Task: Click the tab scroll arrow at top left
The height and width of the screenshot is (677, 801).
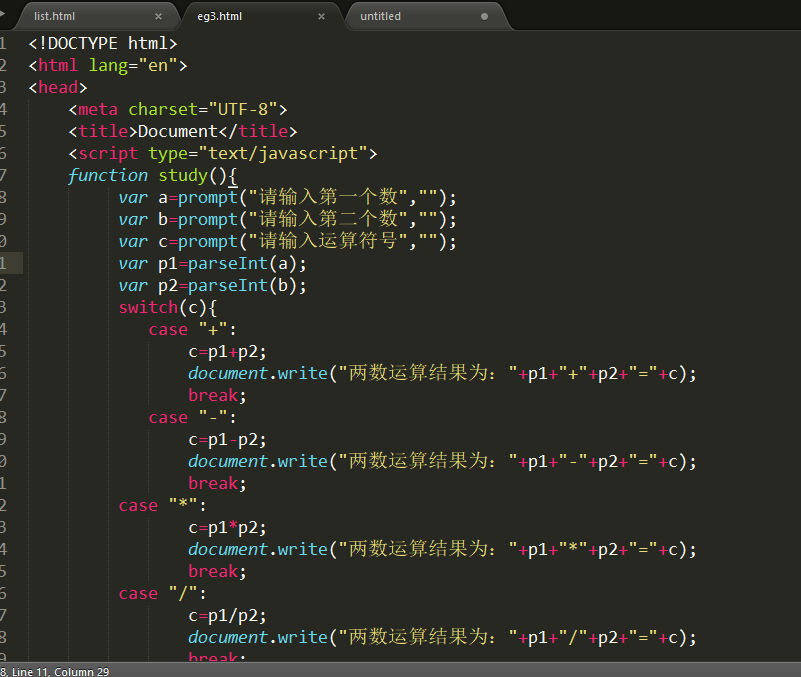Action: pos(4,14)
